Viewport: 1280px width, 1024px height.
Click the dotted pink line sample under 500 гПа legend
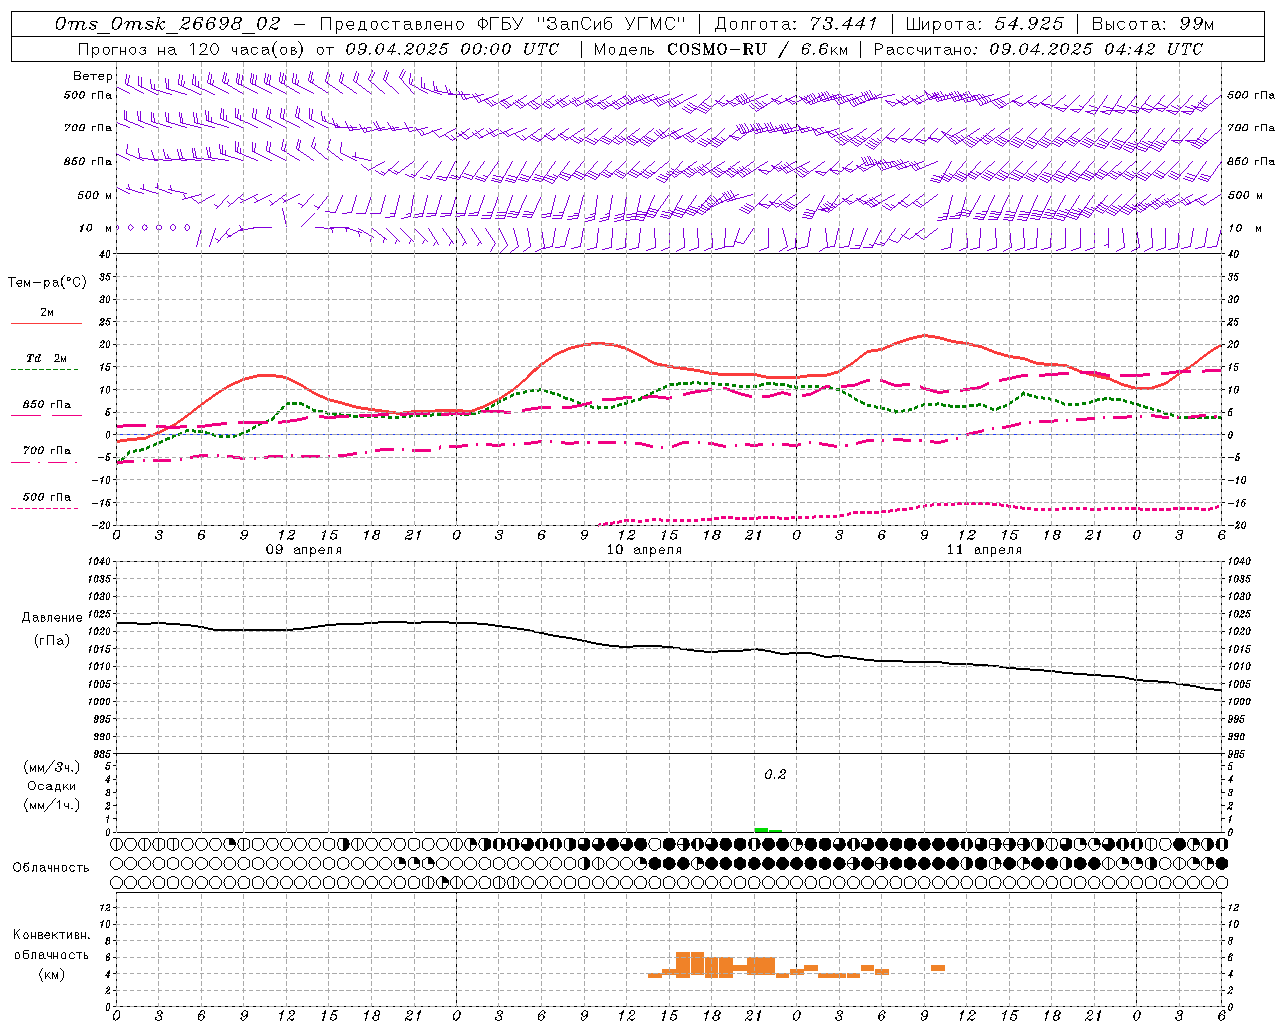tap(45, 509)
